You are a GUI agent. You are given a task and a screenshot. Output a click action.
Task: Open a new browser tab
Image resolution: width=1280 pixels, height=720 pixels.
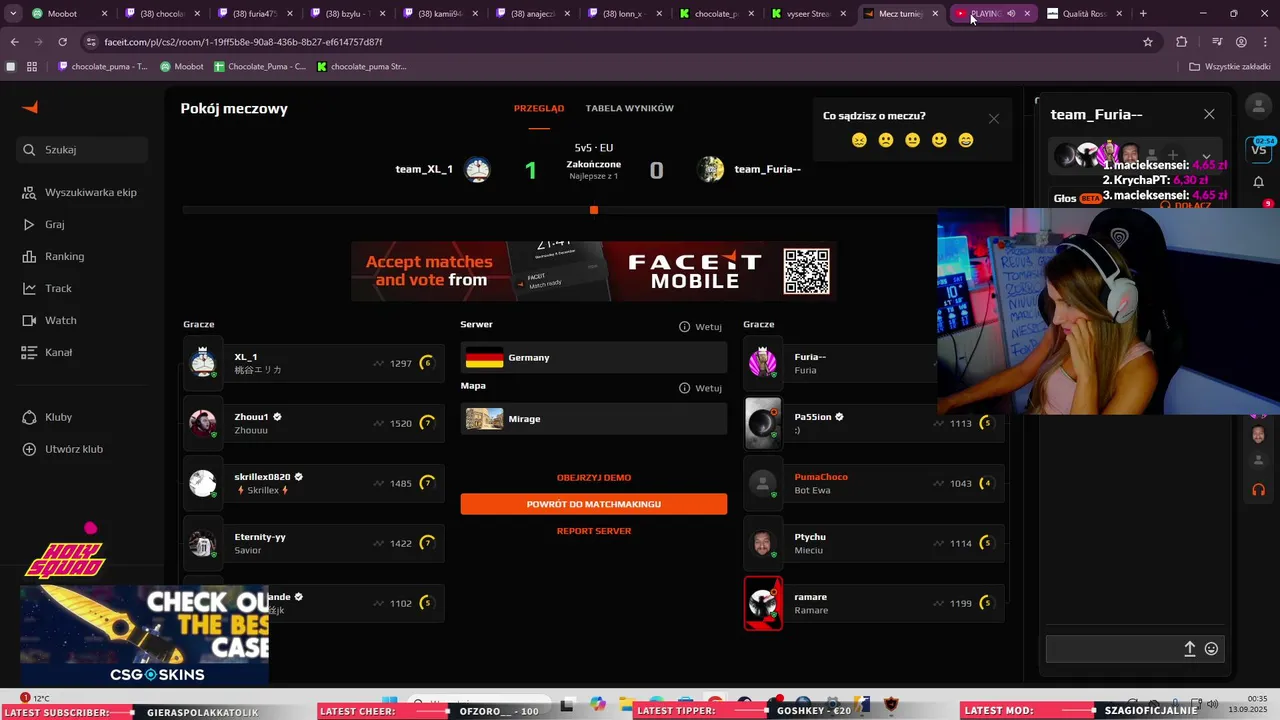[x=1143, y=14]
